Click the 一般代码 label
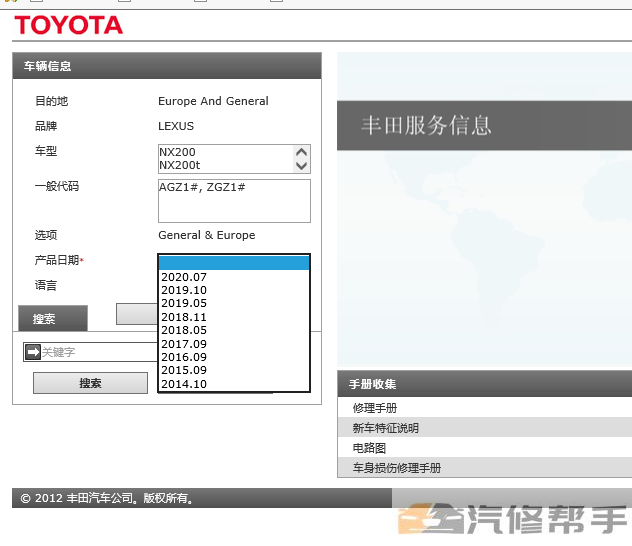 coord(57,186)
